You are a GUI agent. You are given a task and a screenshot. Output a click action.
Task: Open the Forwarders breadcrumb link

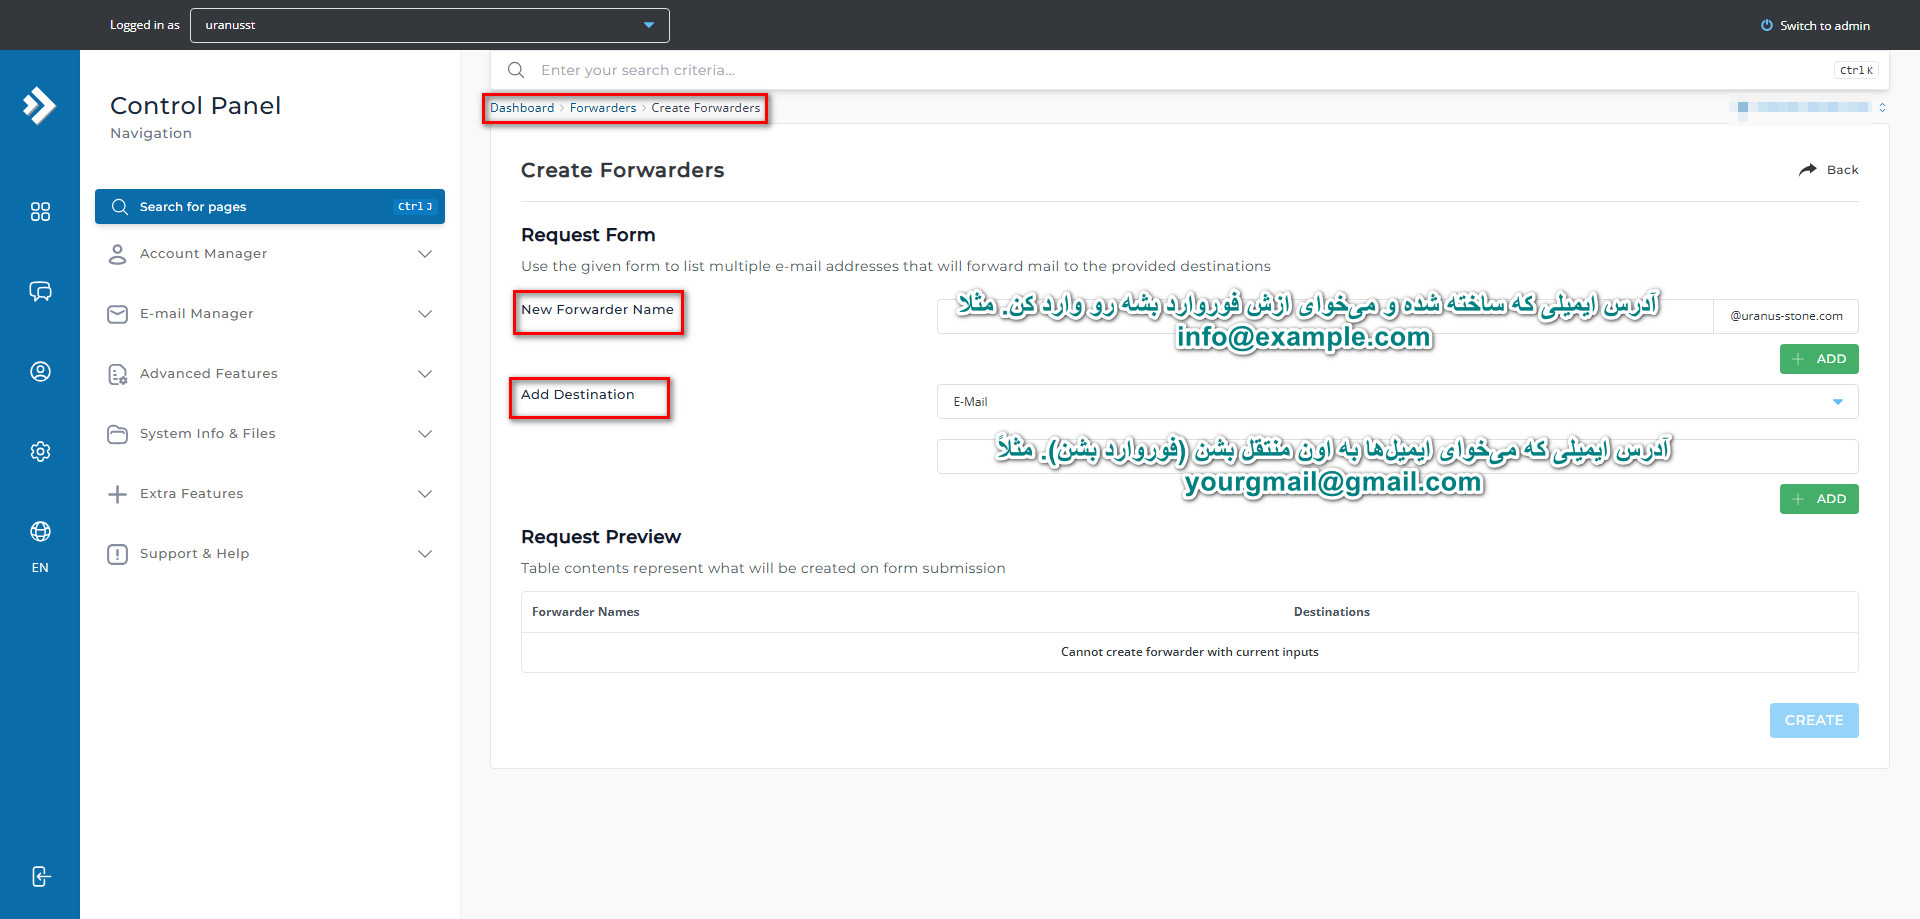[602, 107]
